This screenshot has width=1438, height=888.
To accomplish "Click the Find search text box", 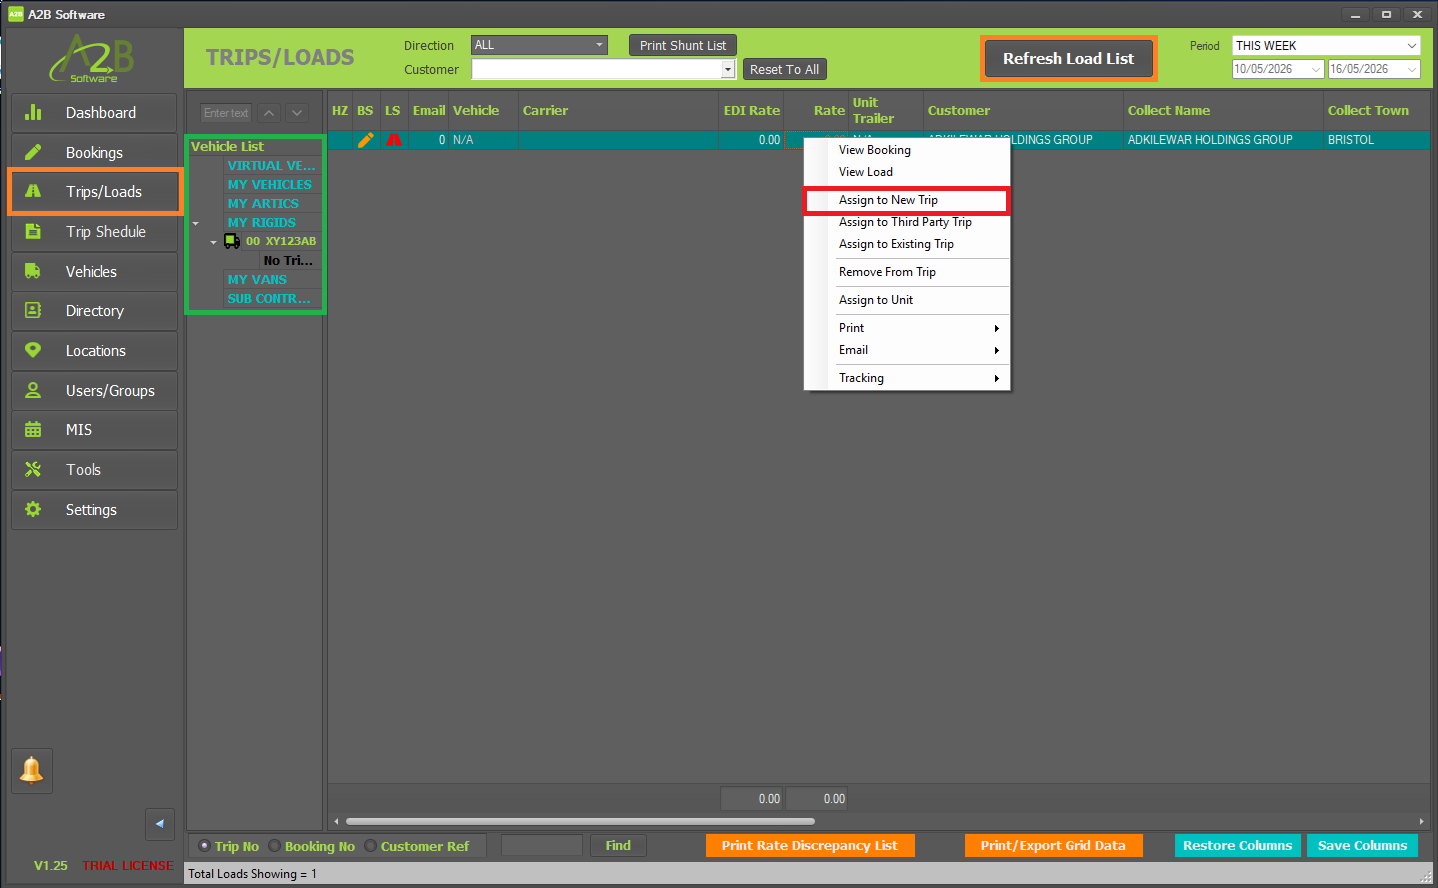I will [541, 846].
